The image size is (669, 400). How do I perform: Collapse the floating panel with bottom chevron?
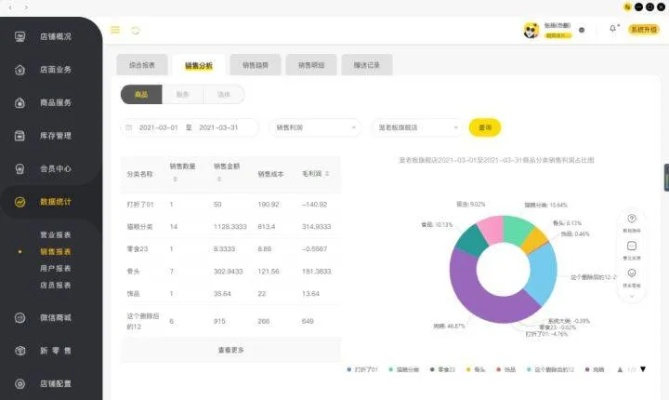pyautogui.click(x=632, y=296)
